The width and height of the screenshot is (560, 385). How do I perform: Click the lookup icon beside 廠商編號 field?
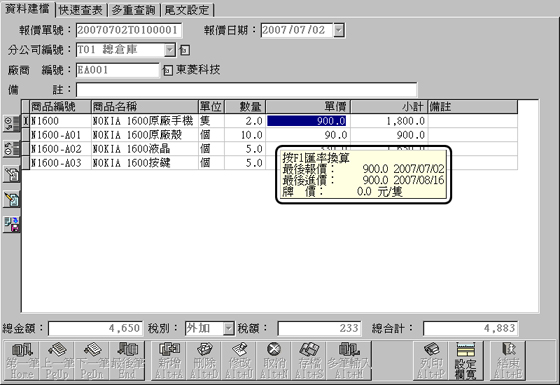(x=167, y=70)
